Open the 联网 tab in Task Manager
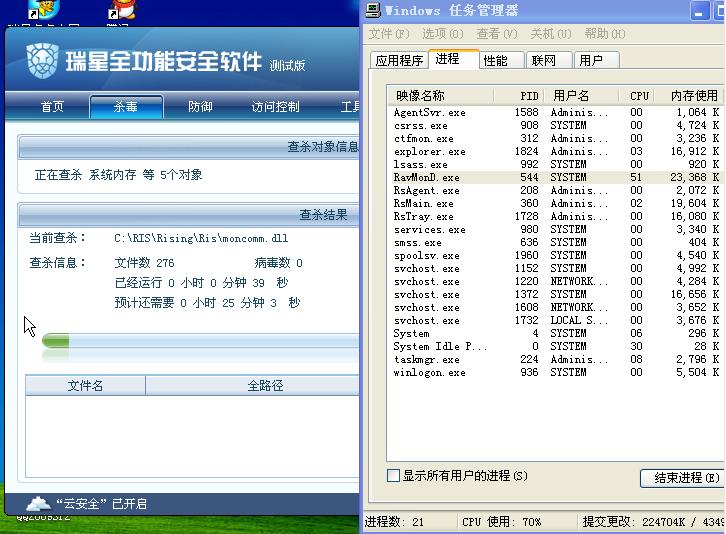 [549, 60]
